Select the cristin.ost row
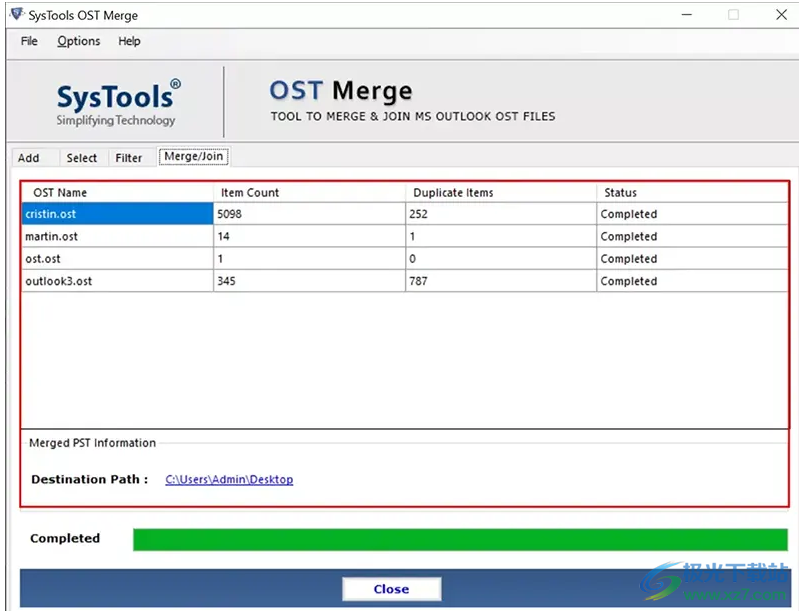Screen dimensions: 799x611 (x=117, y=214)
